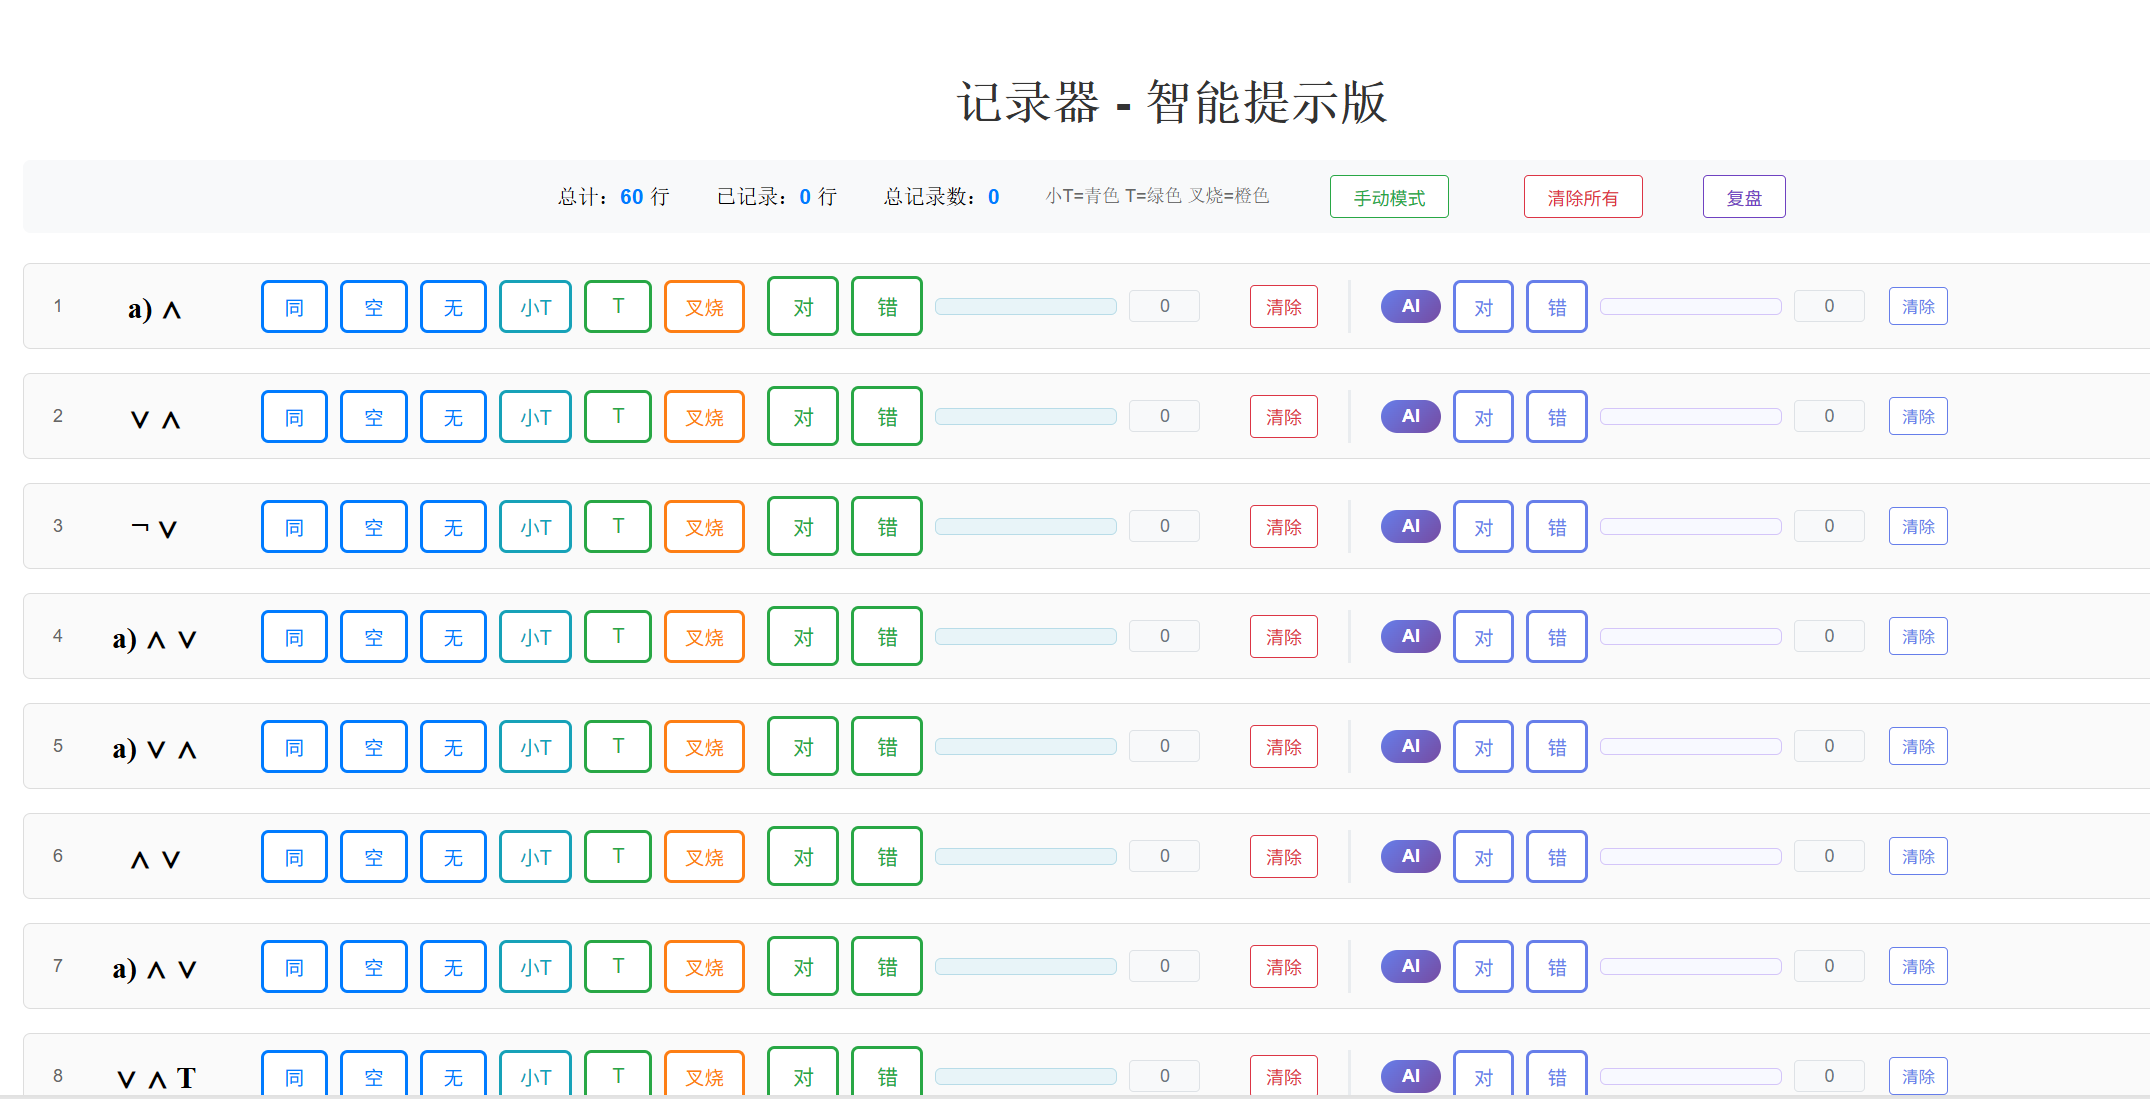Click the count field in row 2
The height and width of the screenshot is (1099, 2150).
tap(1164, 417)
